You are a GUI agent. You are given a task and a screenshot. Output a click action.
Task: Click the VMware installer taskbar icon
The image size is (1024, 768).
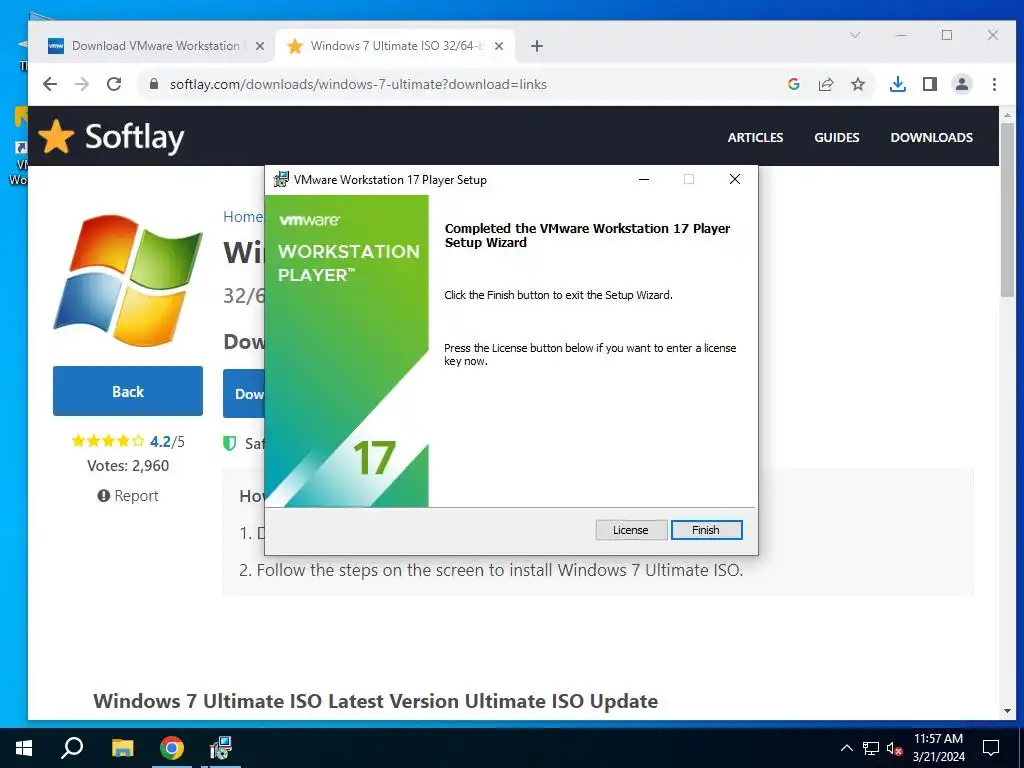pos(221,748)
